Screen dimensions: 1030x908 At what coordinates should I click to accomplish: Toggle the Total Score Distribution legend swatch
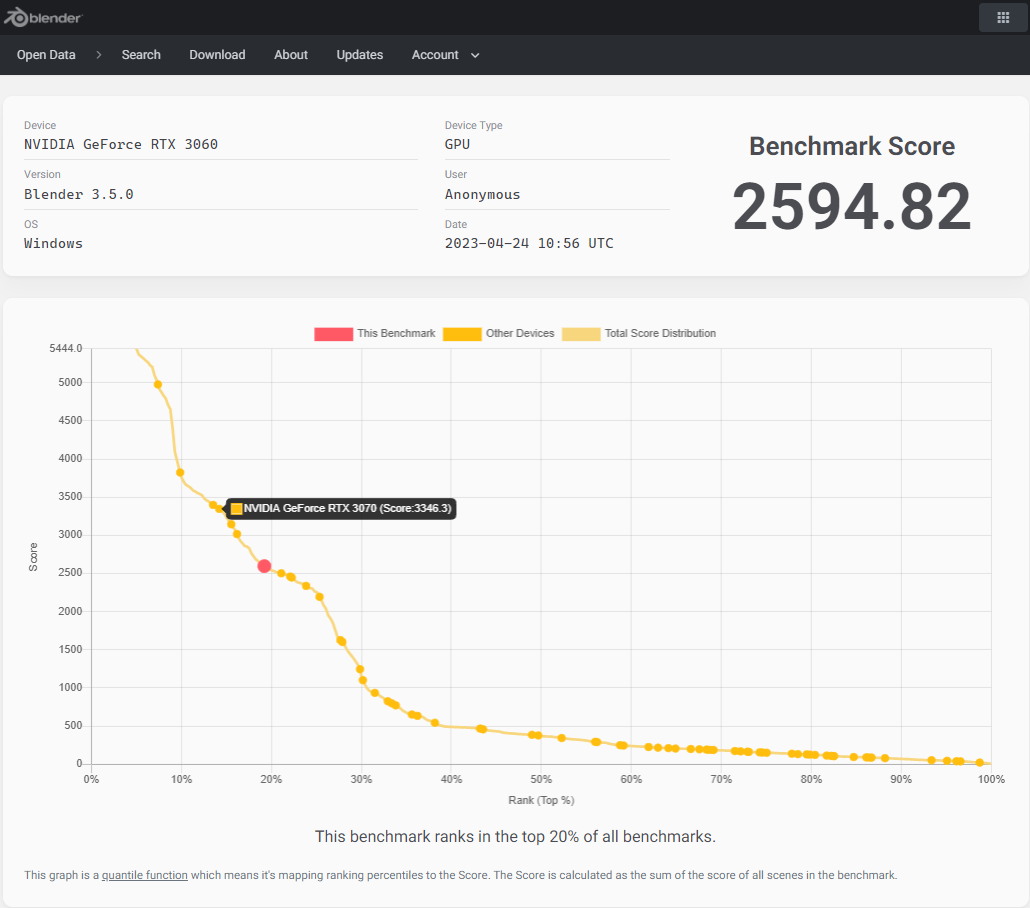581,334
